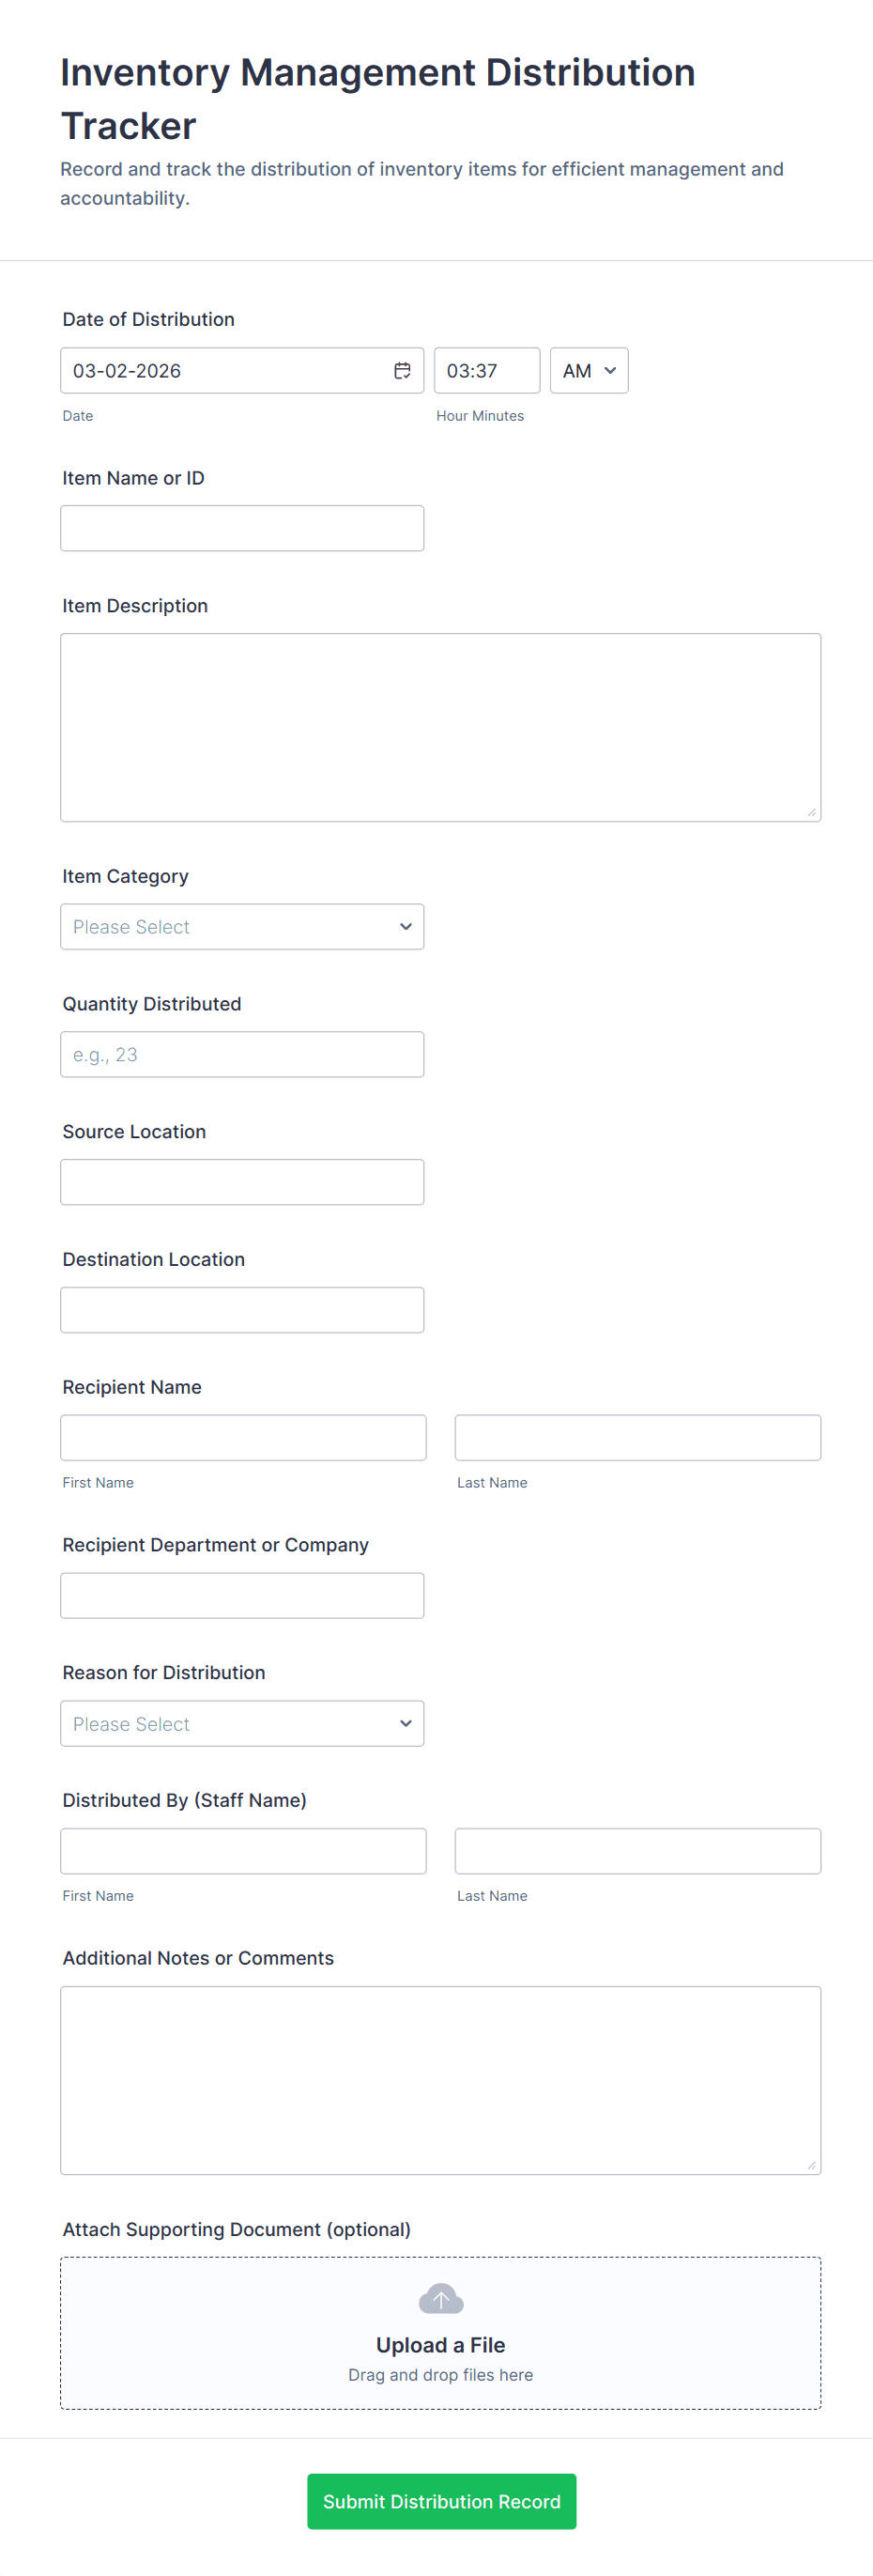Click the Upload a File area
The width and height of the screenshot is (873, 2576).
point(440,2345)
